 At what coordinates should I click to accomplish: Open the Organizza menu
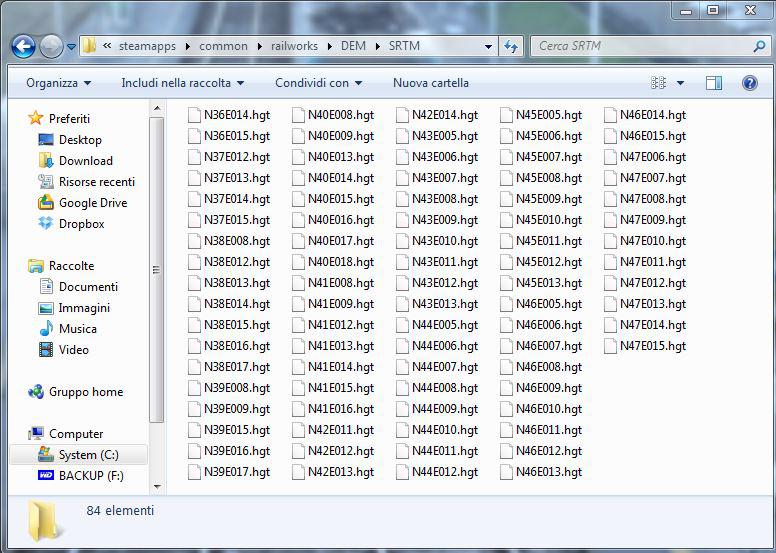(58, 83)
